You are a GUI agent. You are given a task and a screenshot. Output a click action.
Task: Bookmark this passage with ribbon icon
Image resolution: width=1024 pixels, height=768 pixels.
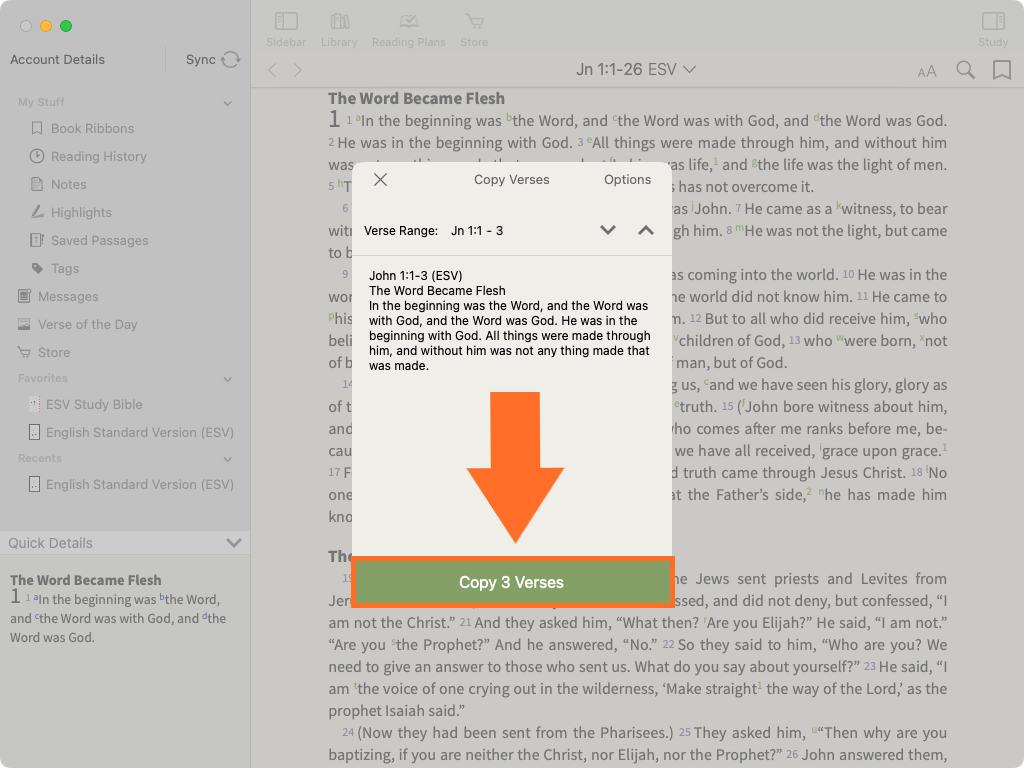pos(1001,70)
